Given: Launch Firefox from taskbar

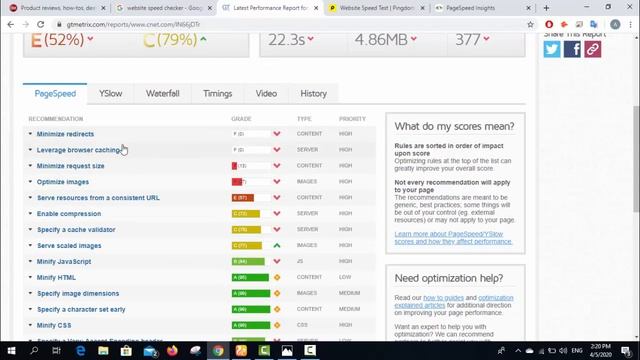Looking at the screenshot, I should pyautogui.click(x=172, y=351).
